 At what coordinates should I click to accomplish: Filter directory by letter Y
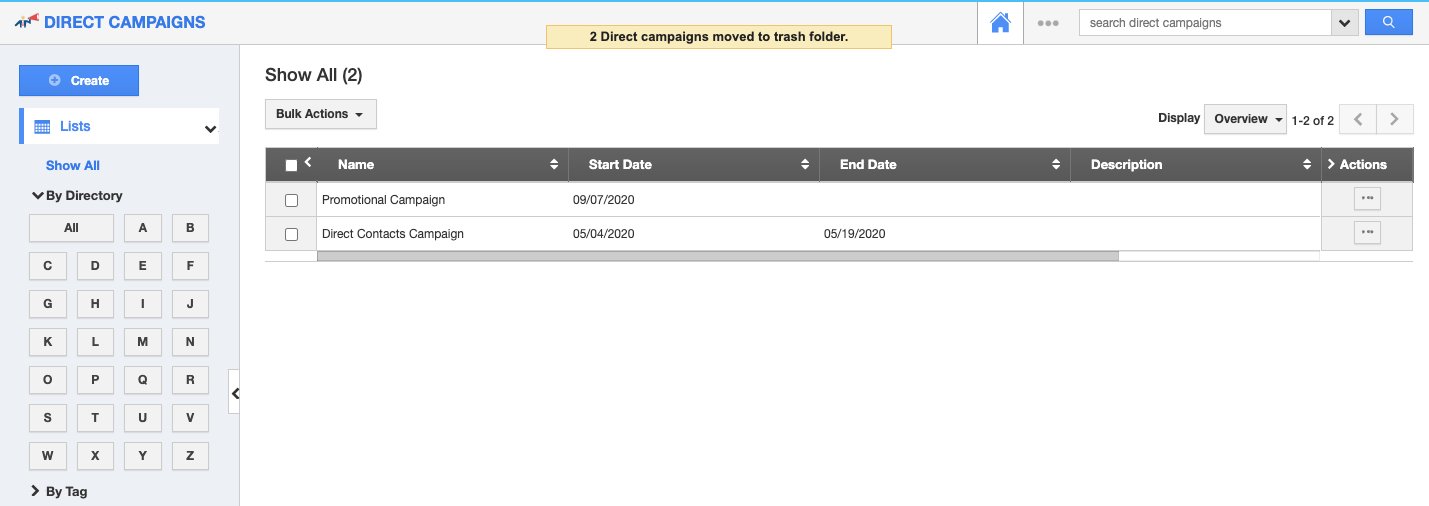143,456
